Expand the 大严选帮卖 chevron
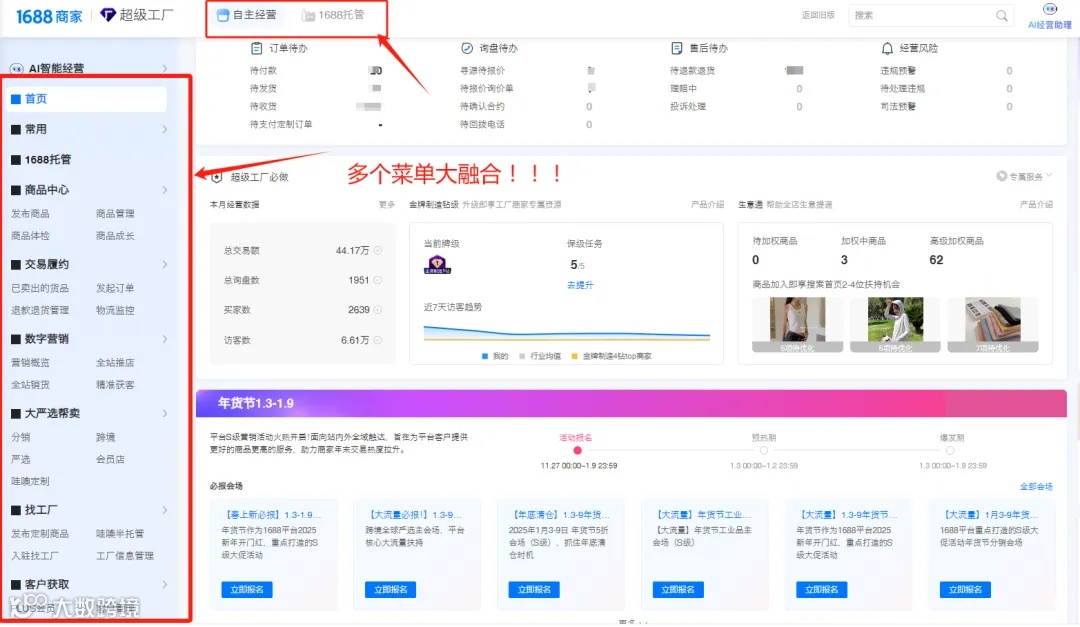This screenshot has height=627, width=1080. pos(165,413)
